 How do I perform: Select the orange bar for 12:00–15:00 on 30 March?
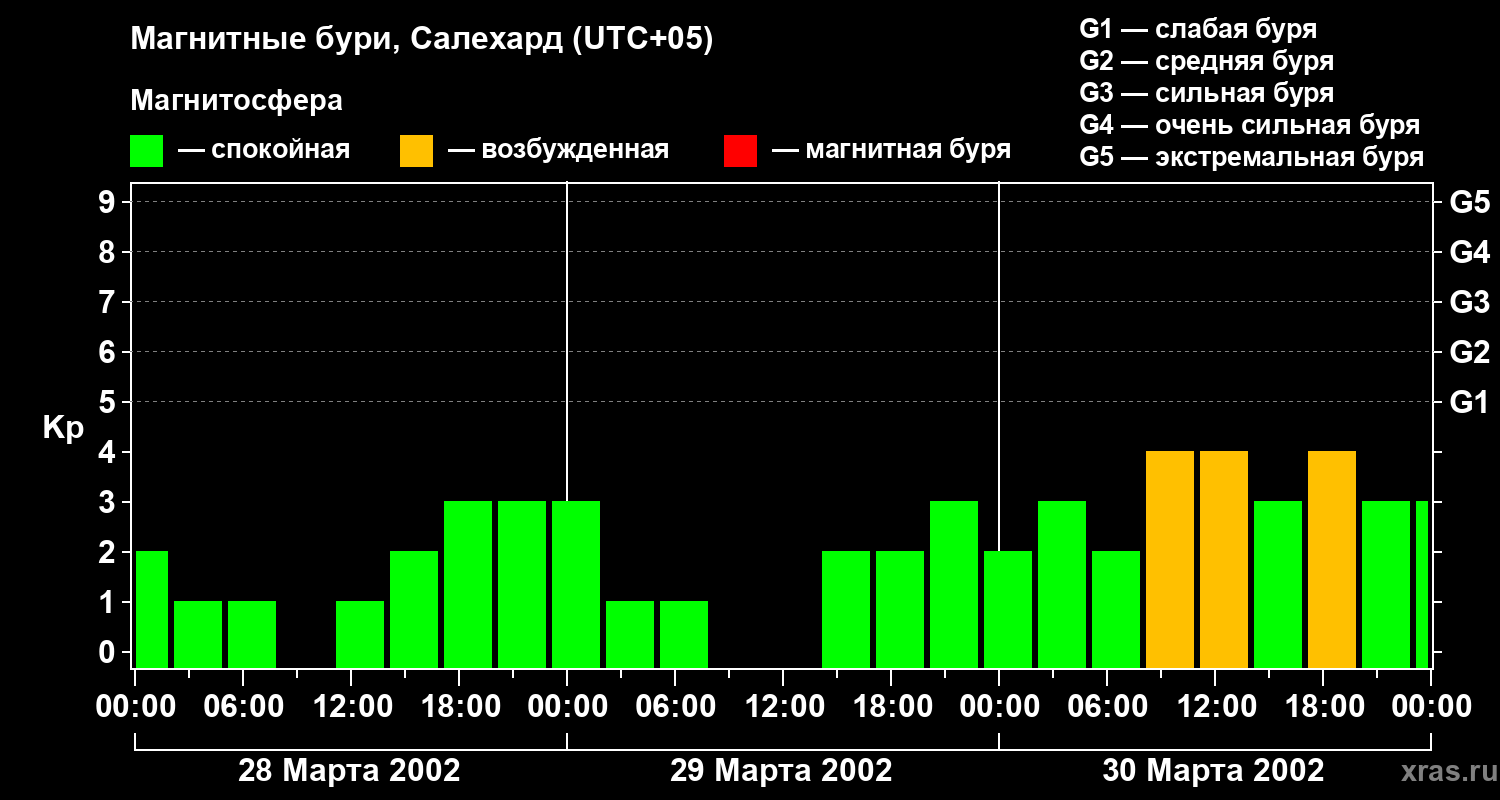[x=1224, y=560]
